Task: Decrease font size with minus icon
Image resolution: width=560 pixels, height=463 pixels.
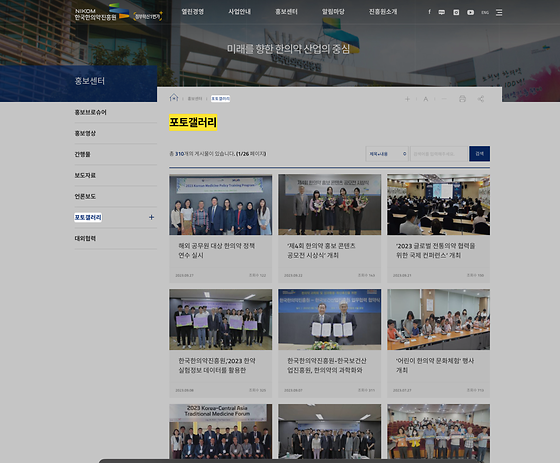Action: (444, 99)
